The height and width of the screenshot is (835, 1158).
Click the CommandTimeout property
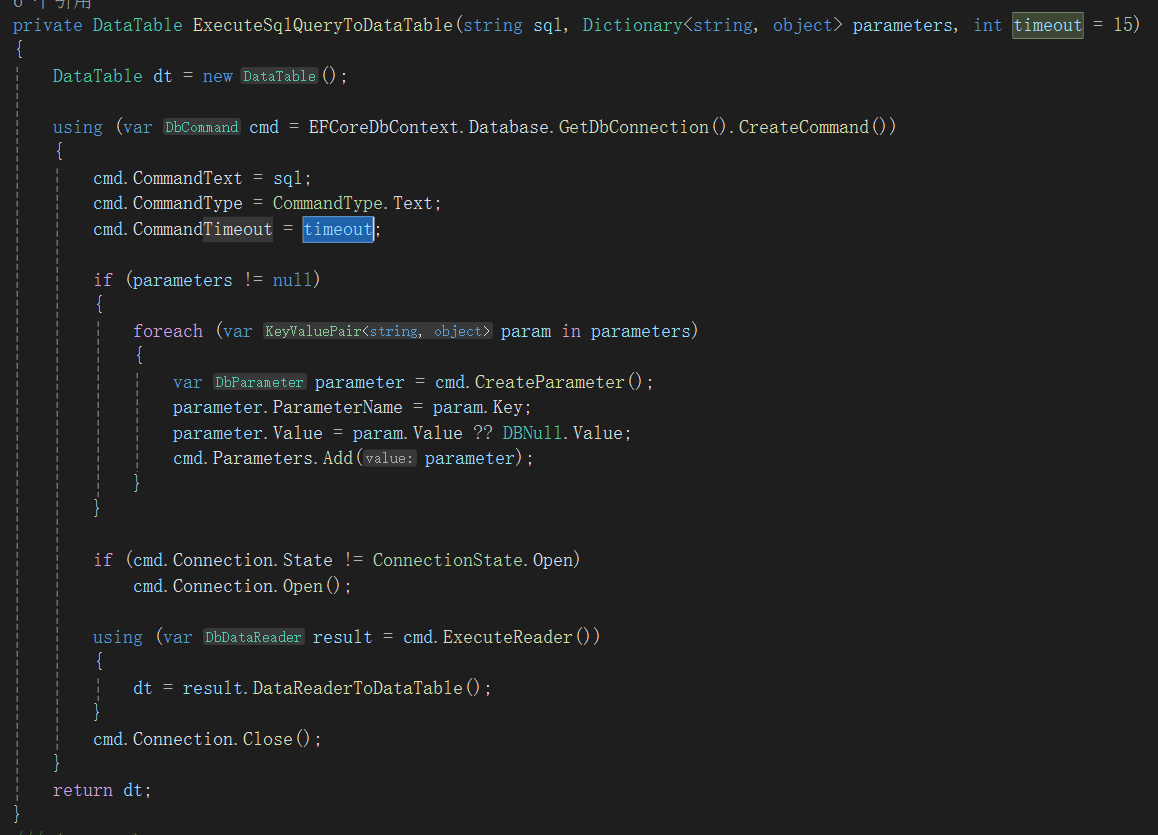[x=202, y=229]
